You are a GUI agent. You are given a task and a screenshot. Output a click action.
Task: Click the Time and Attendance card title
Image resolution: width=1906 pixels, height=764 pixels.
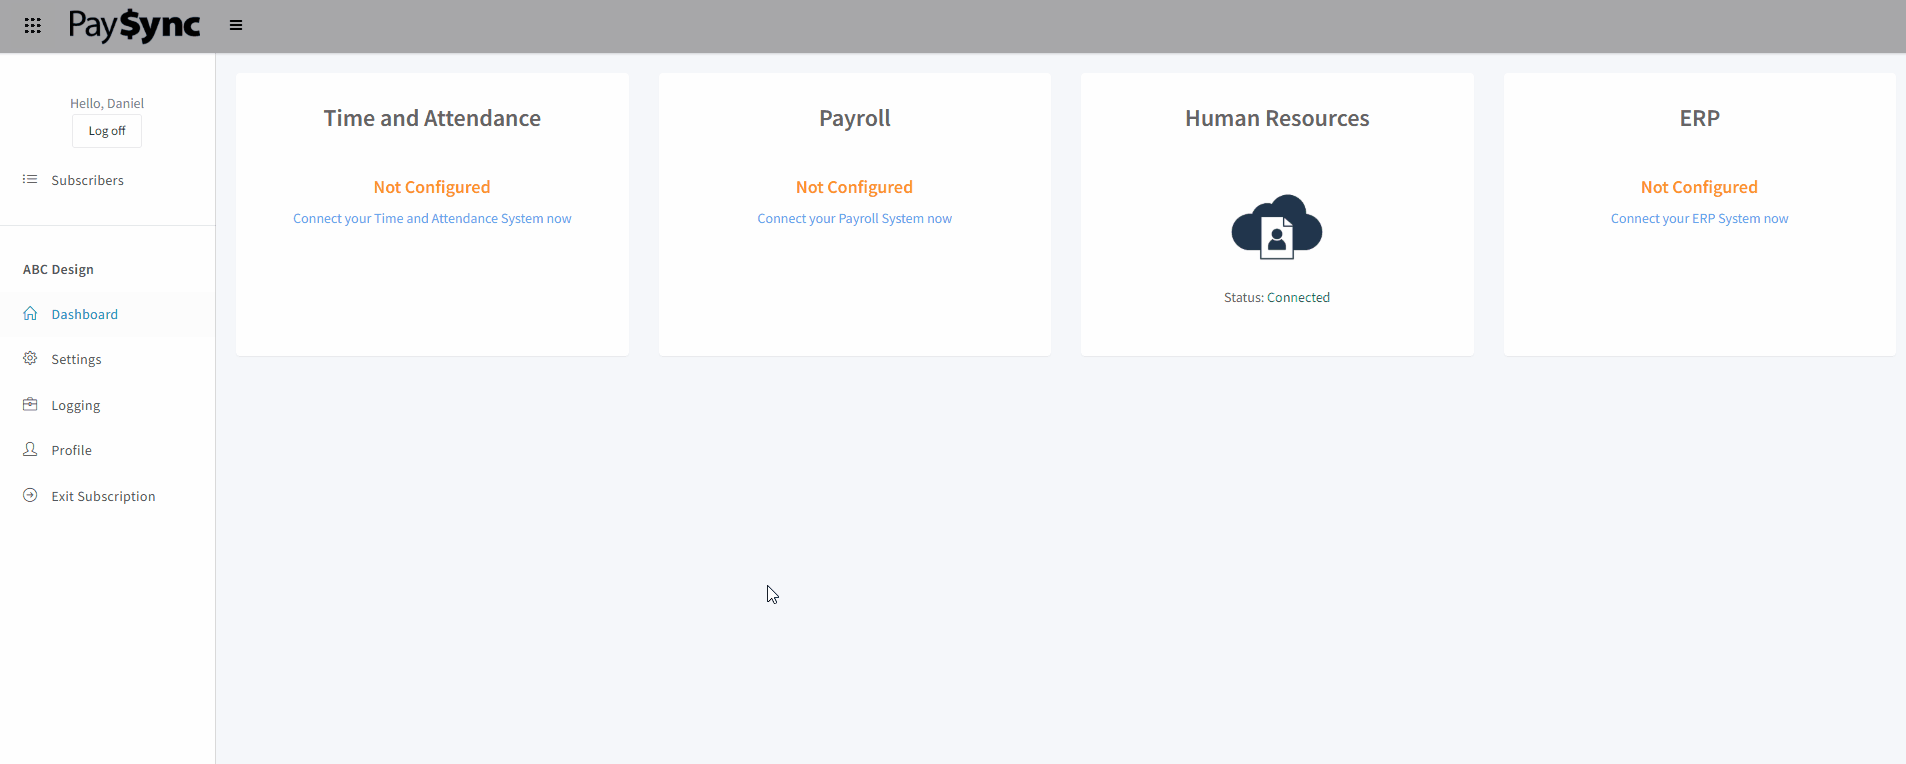[x=432, y=118]
